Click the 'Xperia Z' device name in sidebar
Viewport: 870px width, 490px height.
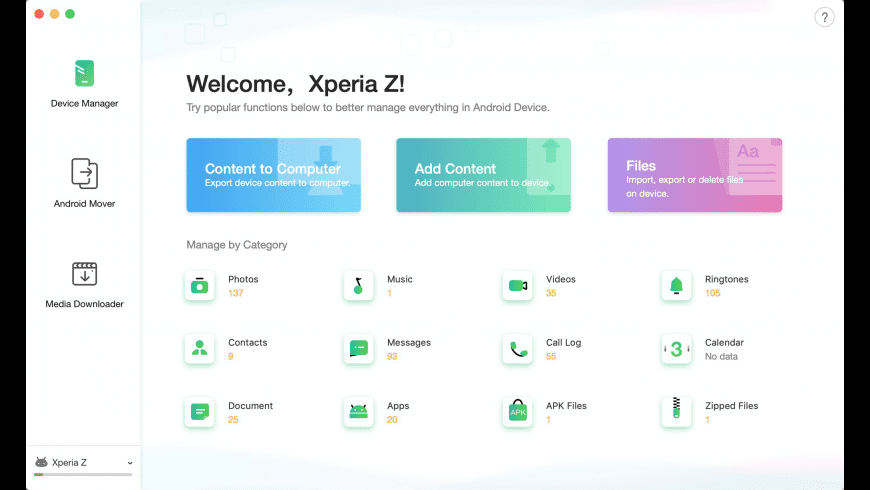[x=69, y=462]
